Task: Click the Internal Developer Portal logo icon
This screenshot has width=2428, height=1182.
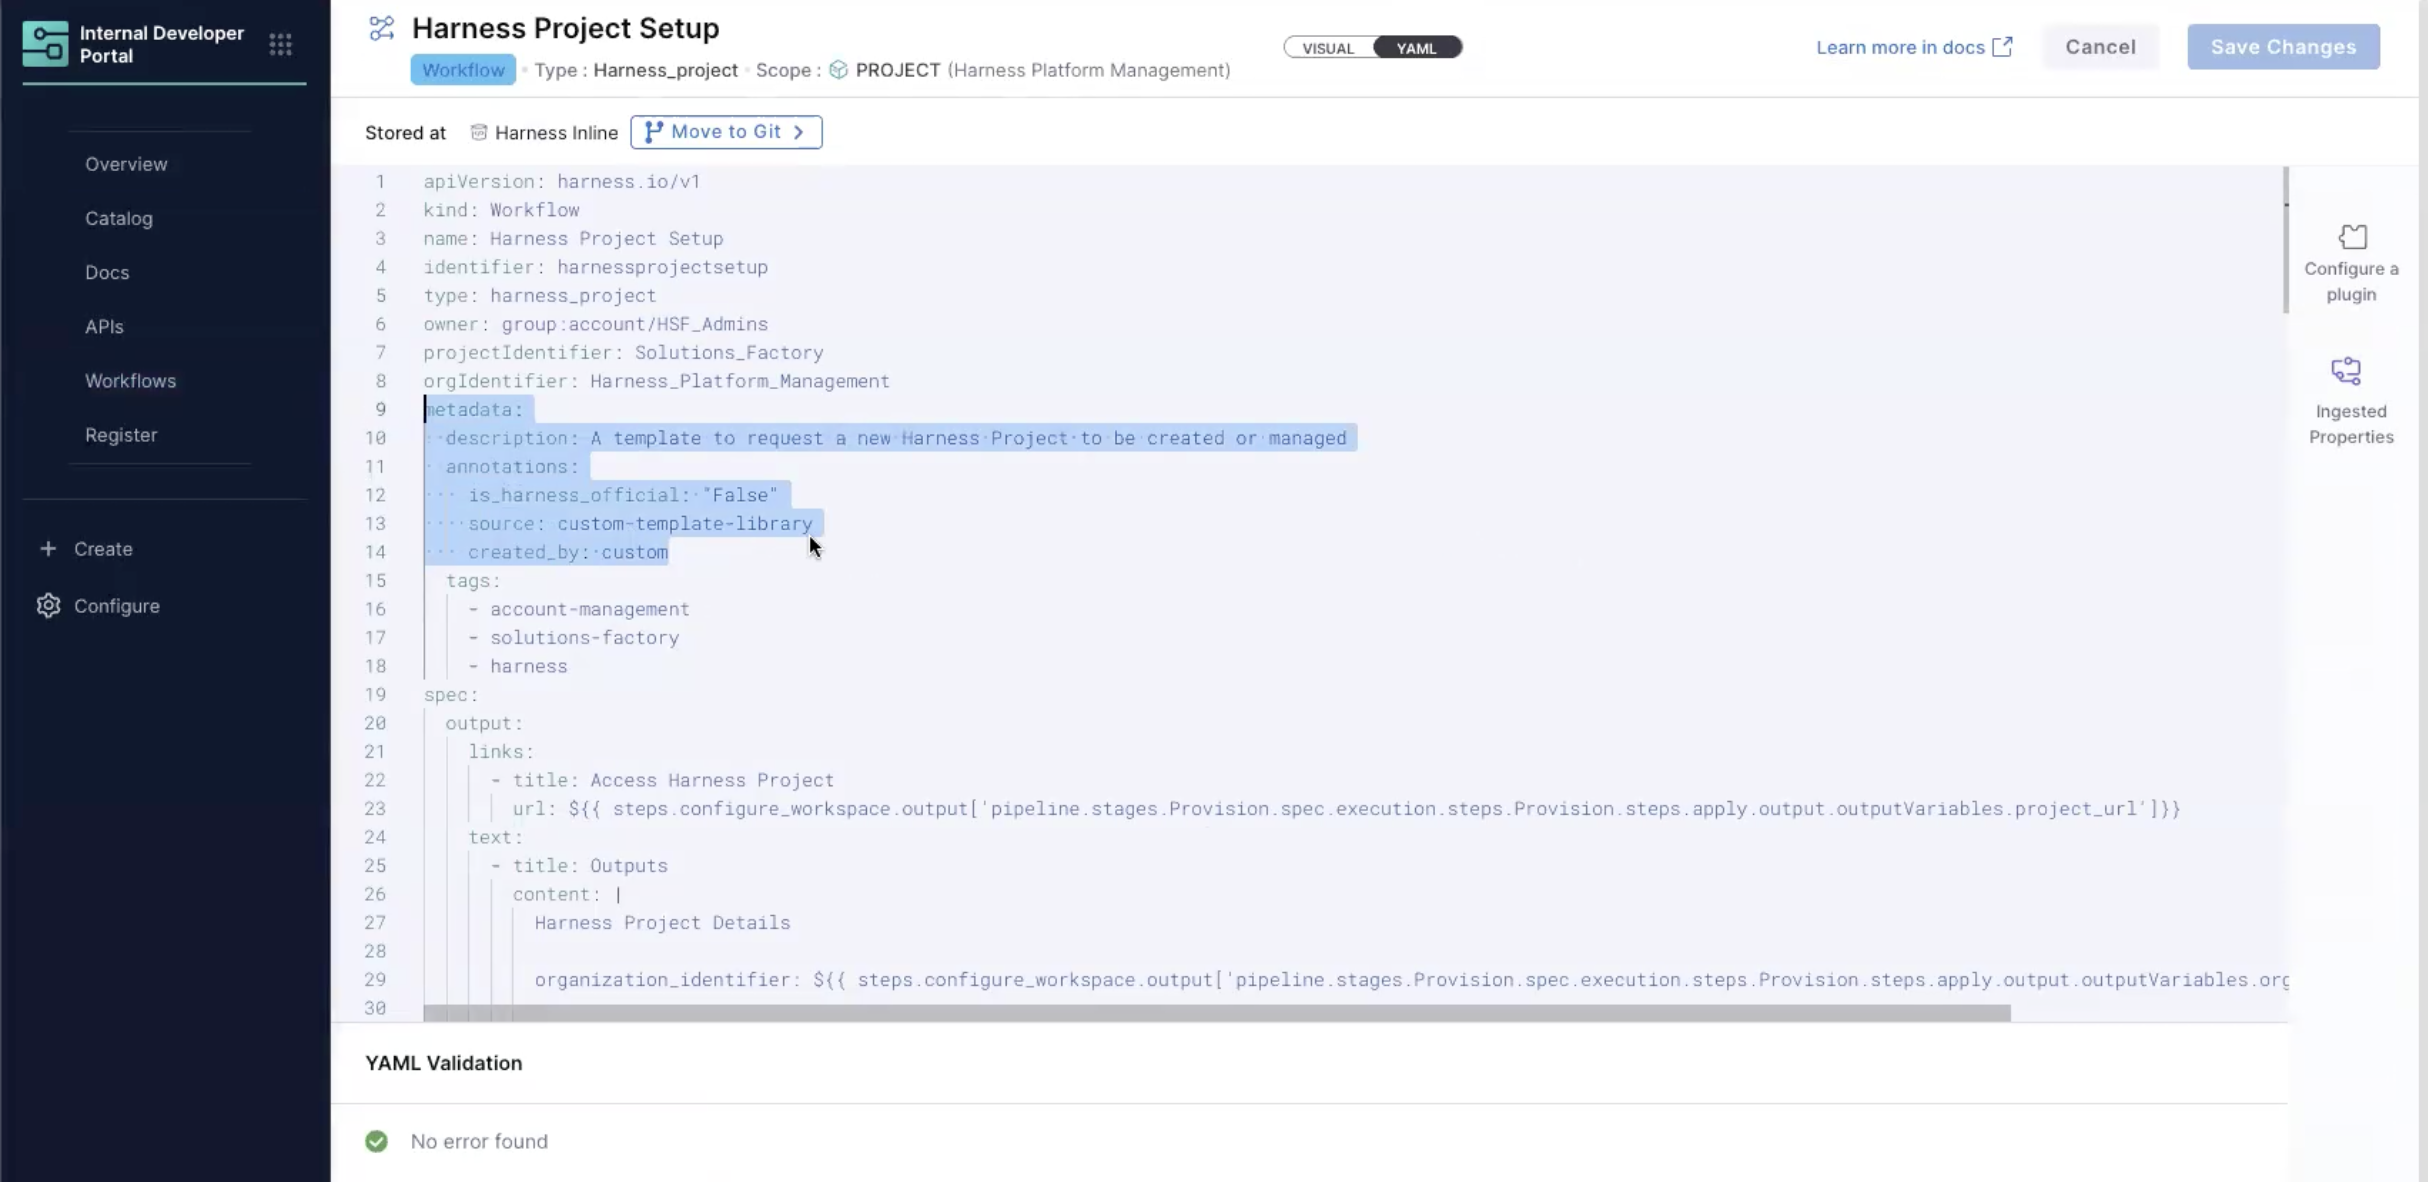Action: point(45,44)
